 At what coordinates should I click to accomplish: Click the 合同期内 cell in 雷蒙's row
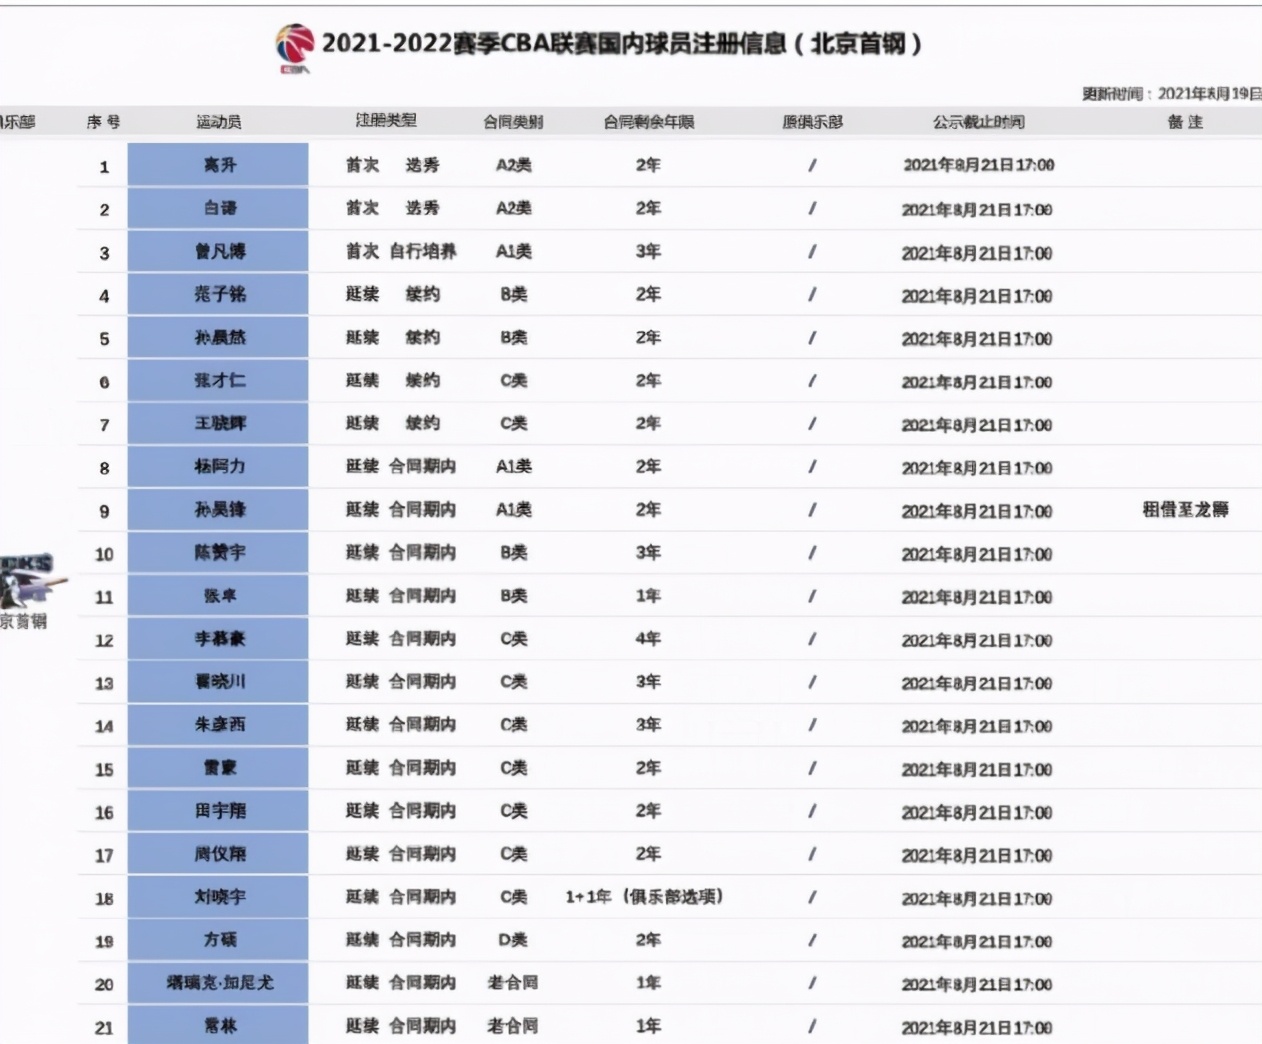pos(423,767)
